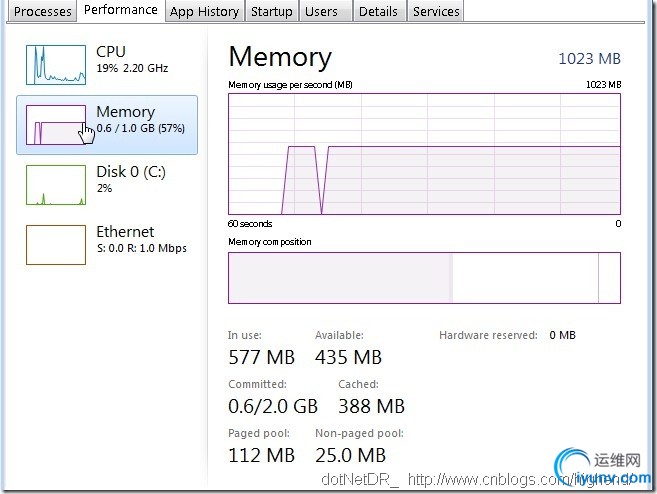Click the Memory mini graph thumbnail
Image resolution: width=657 pixels, height=494 pixels.
pyautogui.click(x=55, y=125)
